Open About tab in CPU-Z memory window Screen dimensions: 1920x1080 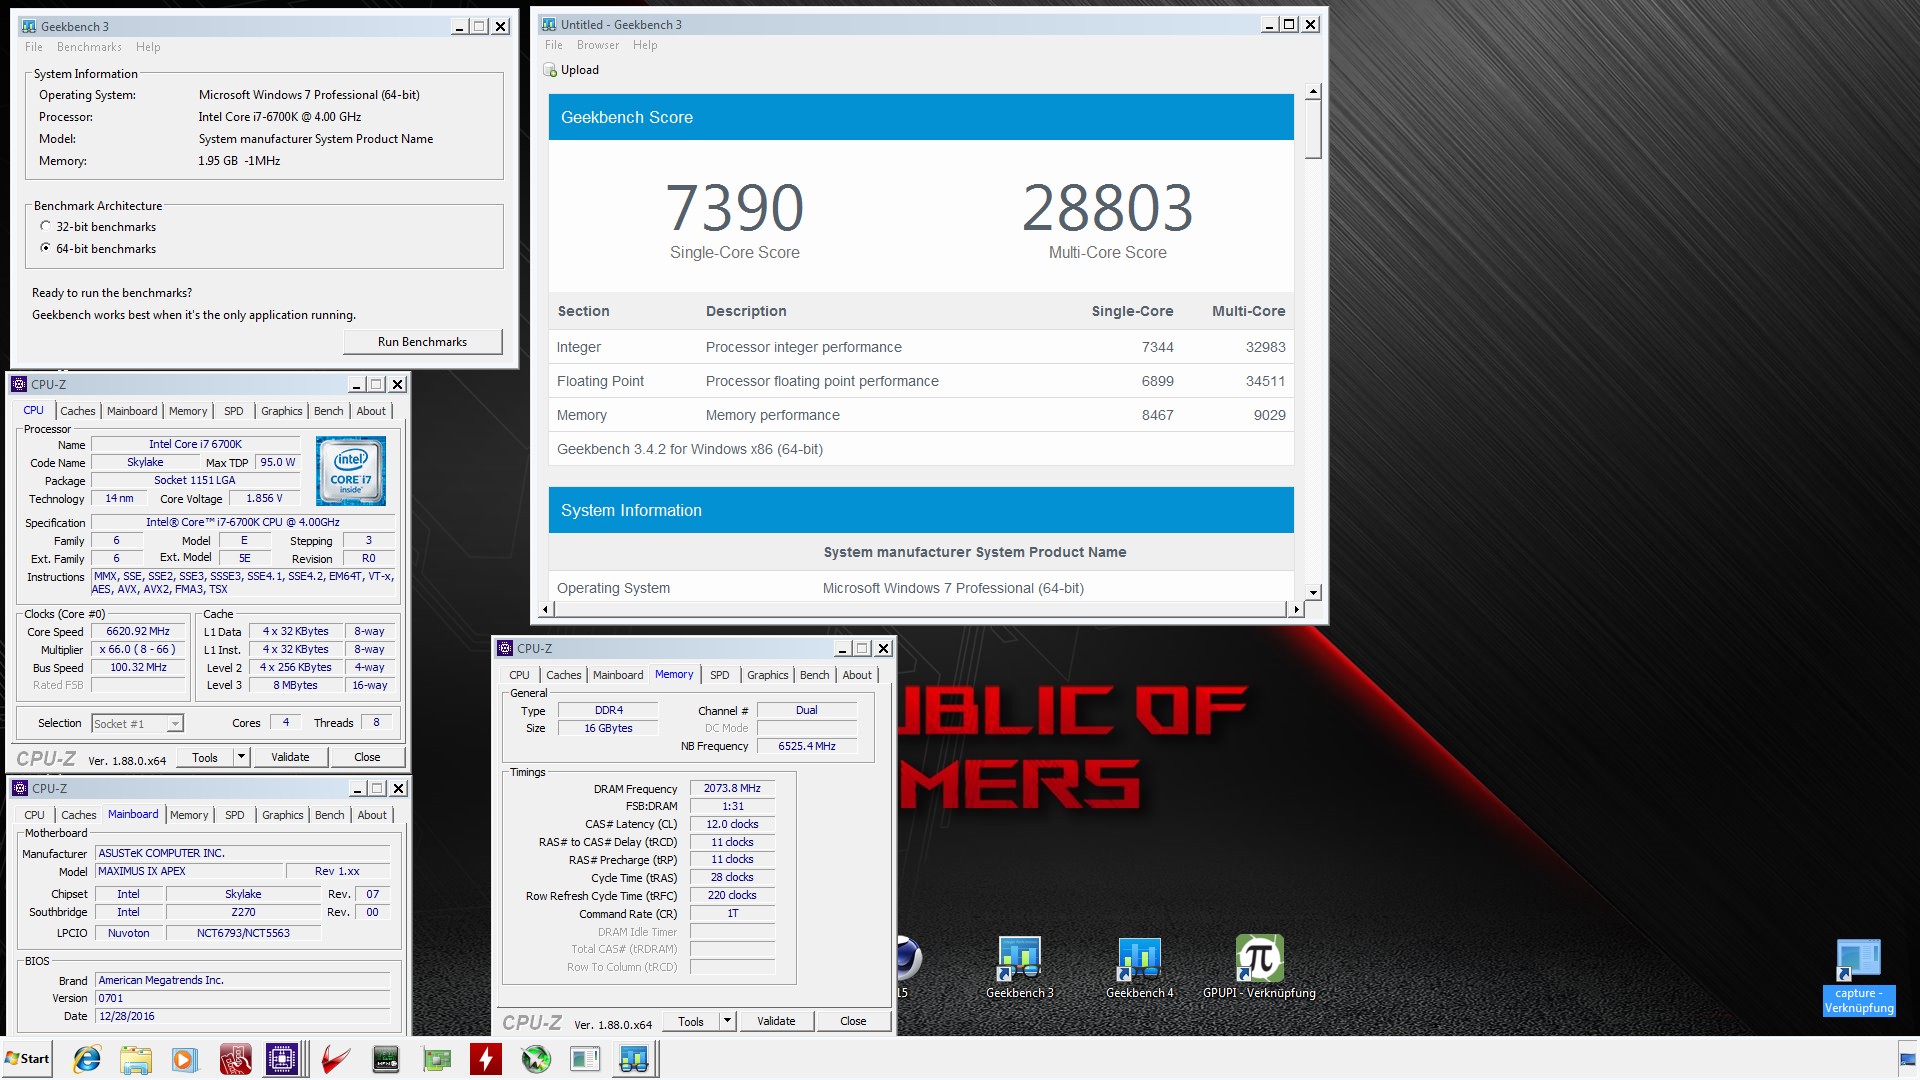click(857, 675)
